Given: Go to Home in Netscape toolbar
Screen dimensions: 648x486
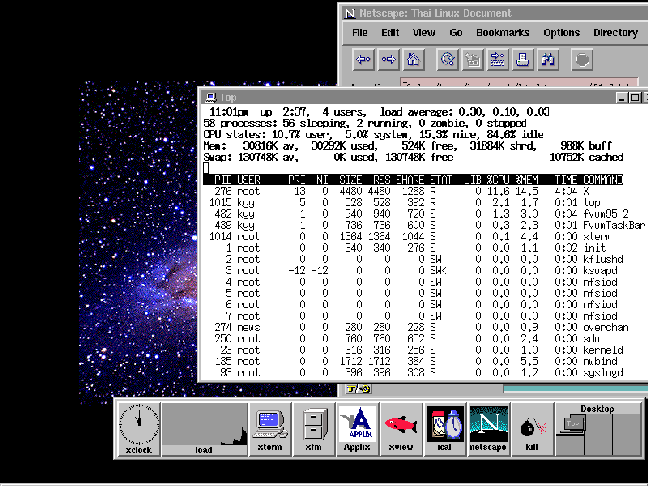Looking at the screenshot, I should tap(413, 60).
